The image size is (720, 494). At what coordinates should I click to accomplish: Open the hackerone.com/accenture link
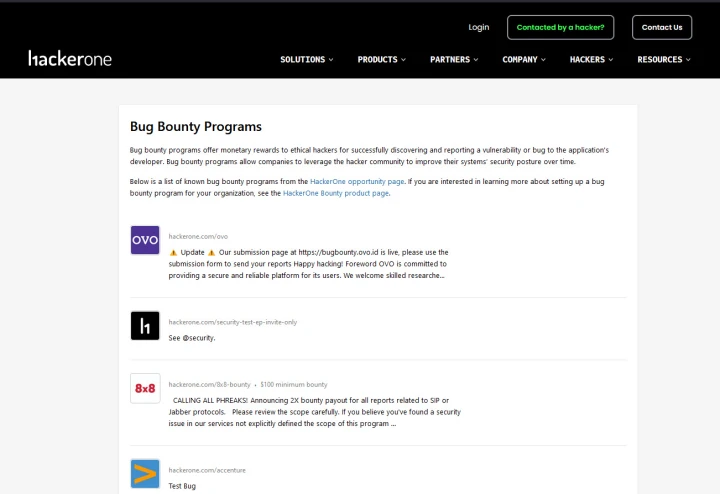pyautogui.click(x=207, y=470)
